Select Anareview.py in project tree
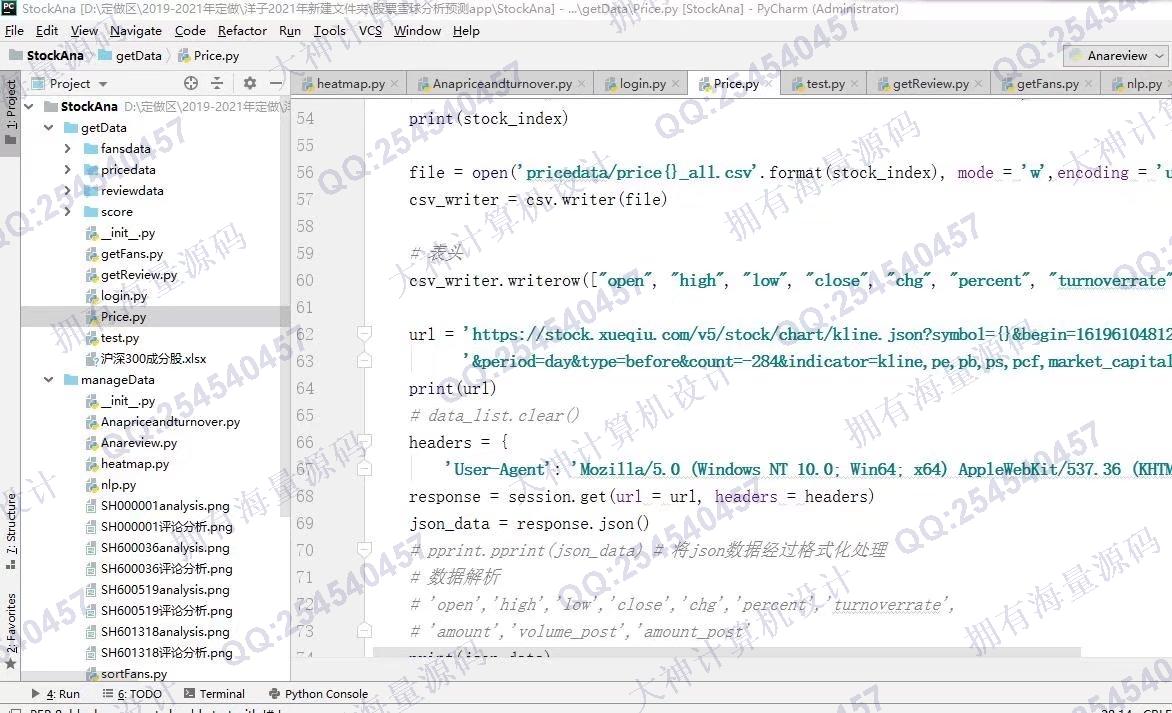 coord(139,442)
